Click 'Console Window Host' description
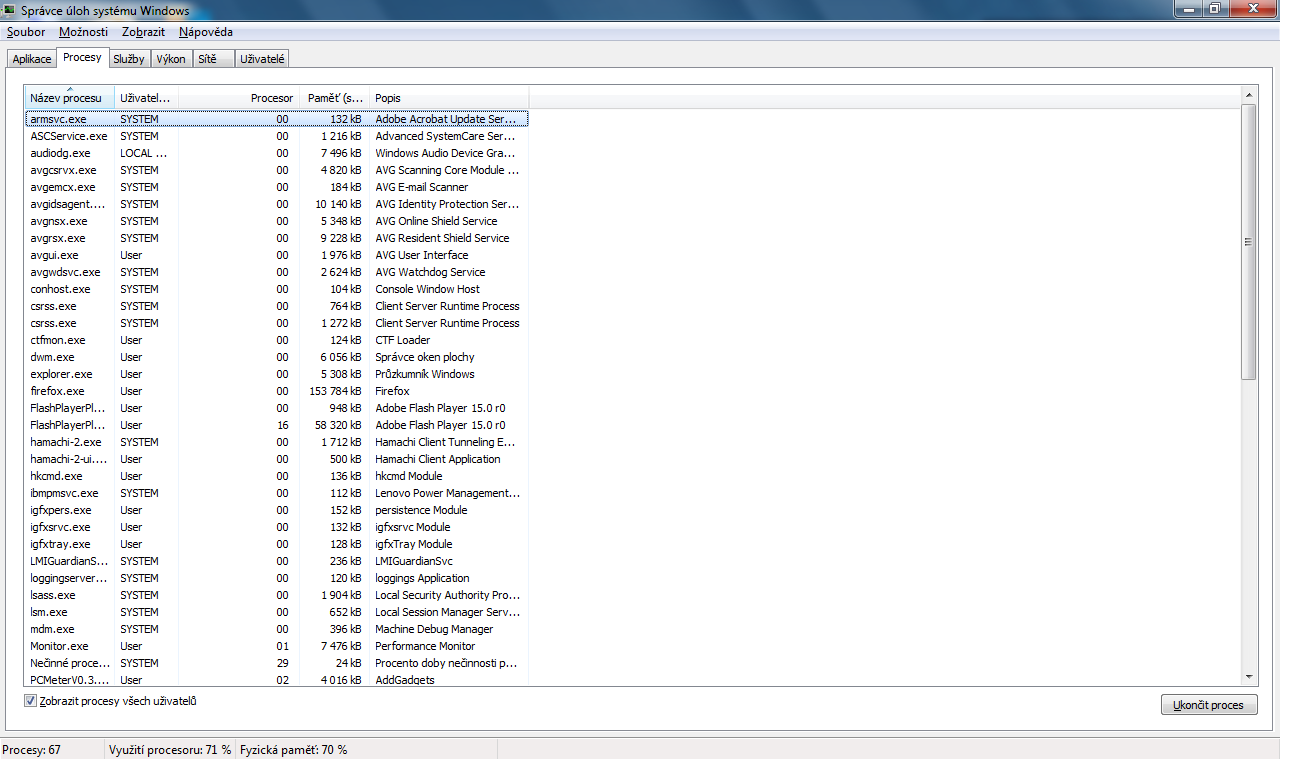The image size is (1312, 760). tap(428, 289)
